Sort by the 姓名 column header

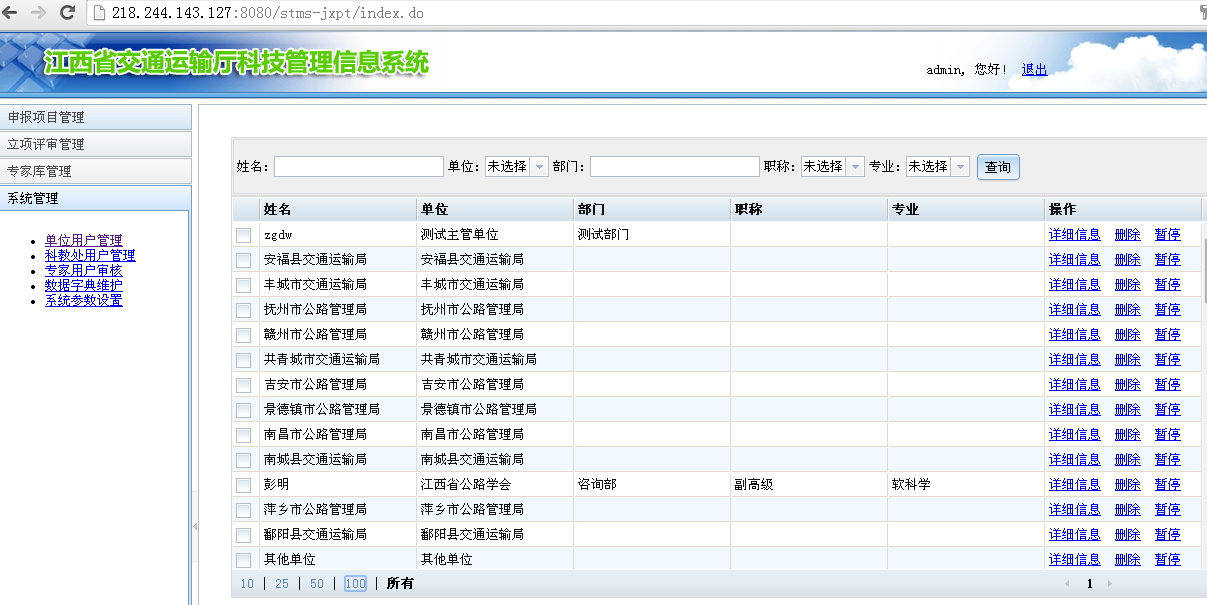coord(337,209)
